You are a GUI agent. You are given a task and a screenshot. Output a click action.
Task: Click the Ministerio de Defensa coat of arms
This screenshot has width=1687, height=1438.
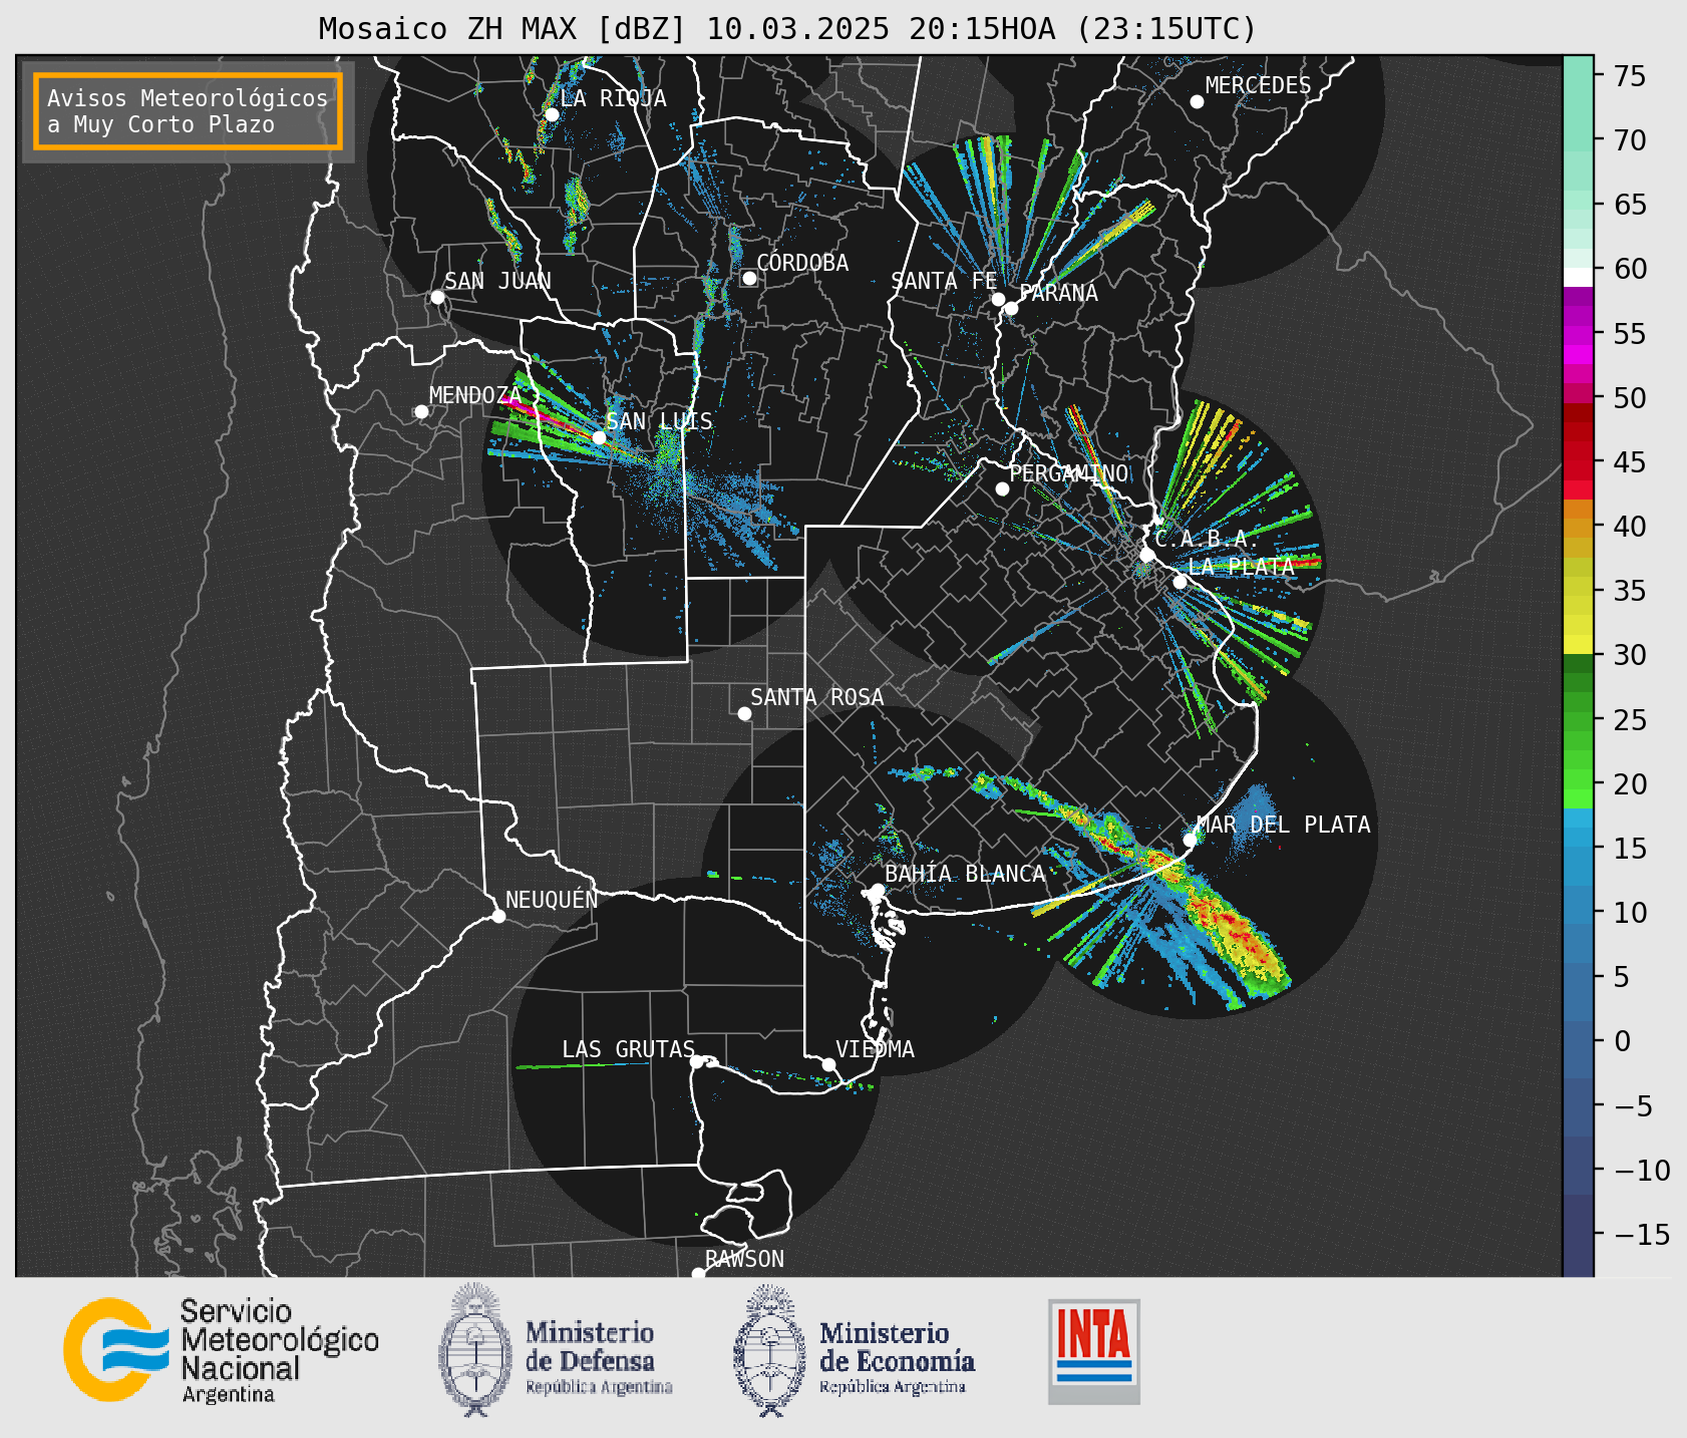click(x=475, y=1350)
